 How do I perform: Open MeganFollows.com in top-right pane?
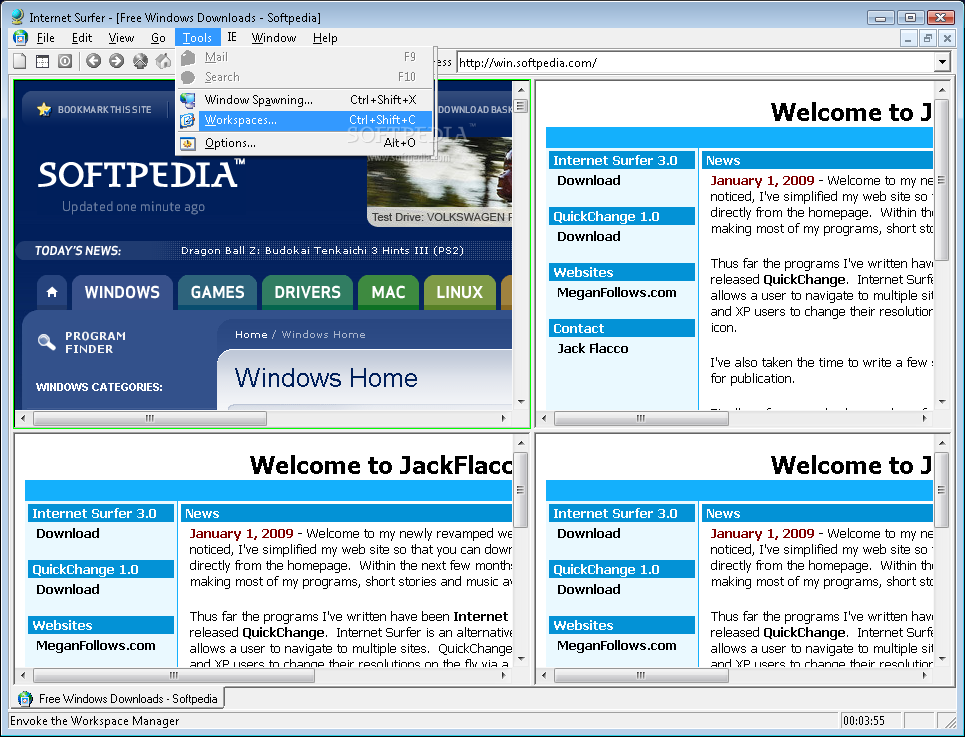coord(617,292)
